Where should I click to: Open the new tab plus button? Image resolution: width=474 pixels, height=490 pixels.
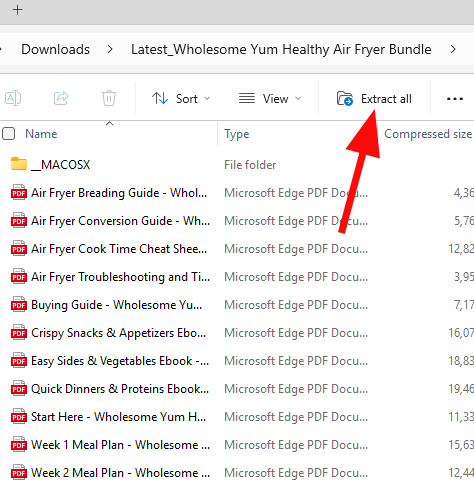click(17, 10)
